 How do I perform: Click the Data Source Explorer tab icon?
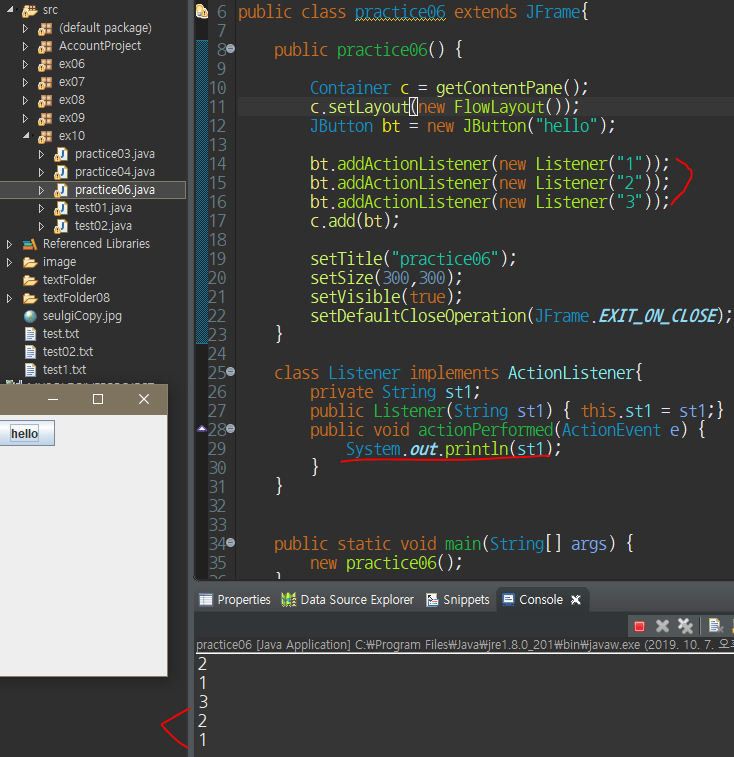tap(288, 600)
